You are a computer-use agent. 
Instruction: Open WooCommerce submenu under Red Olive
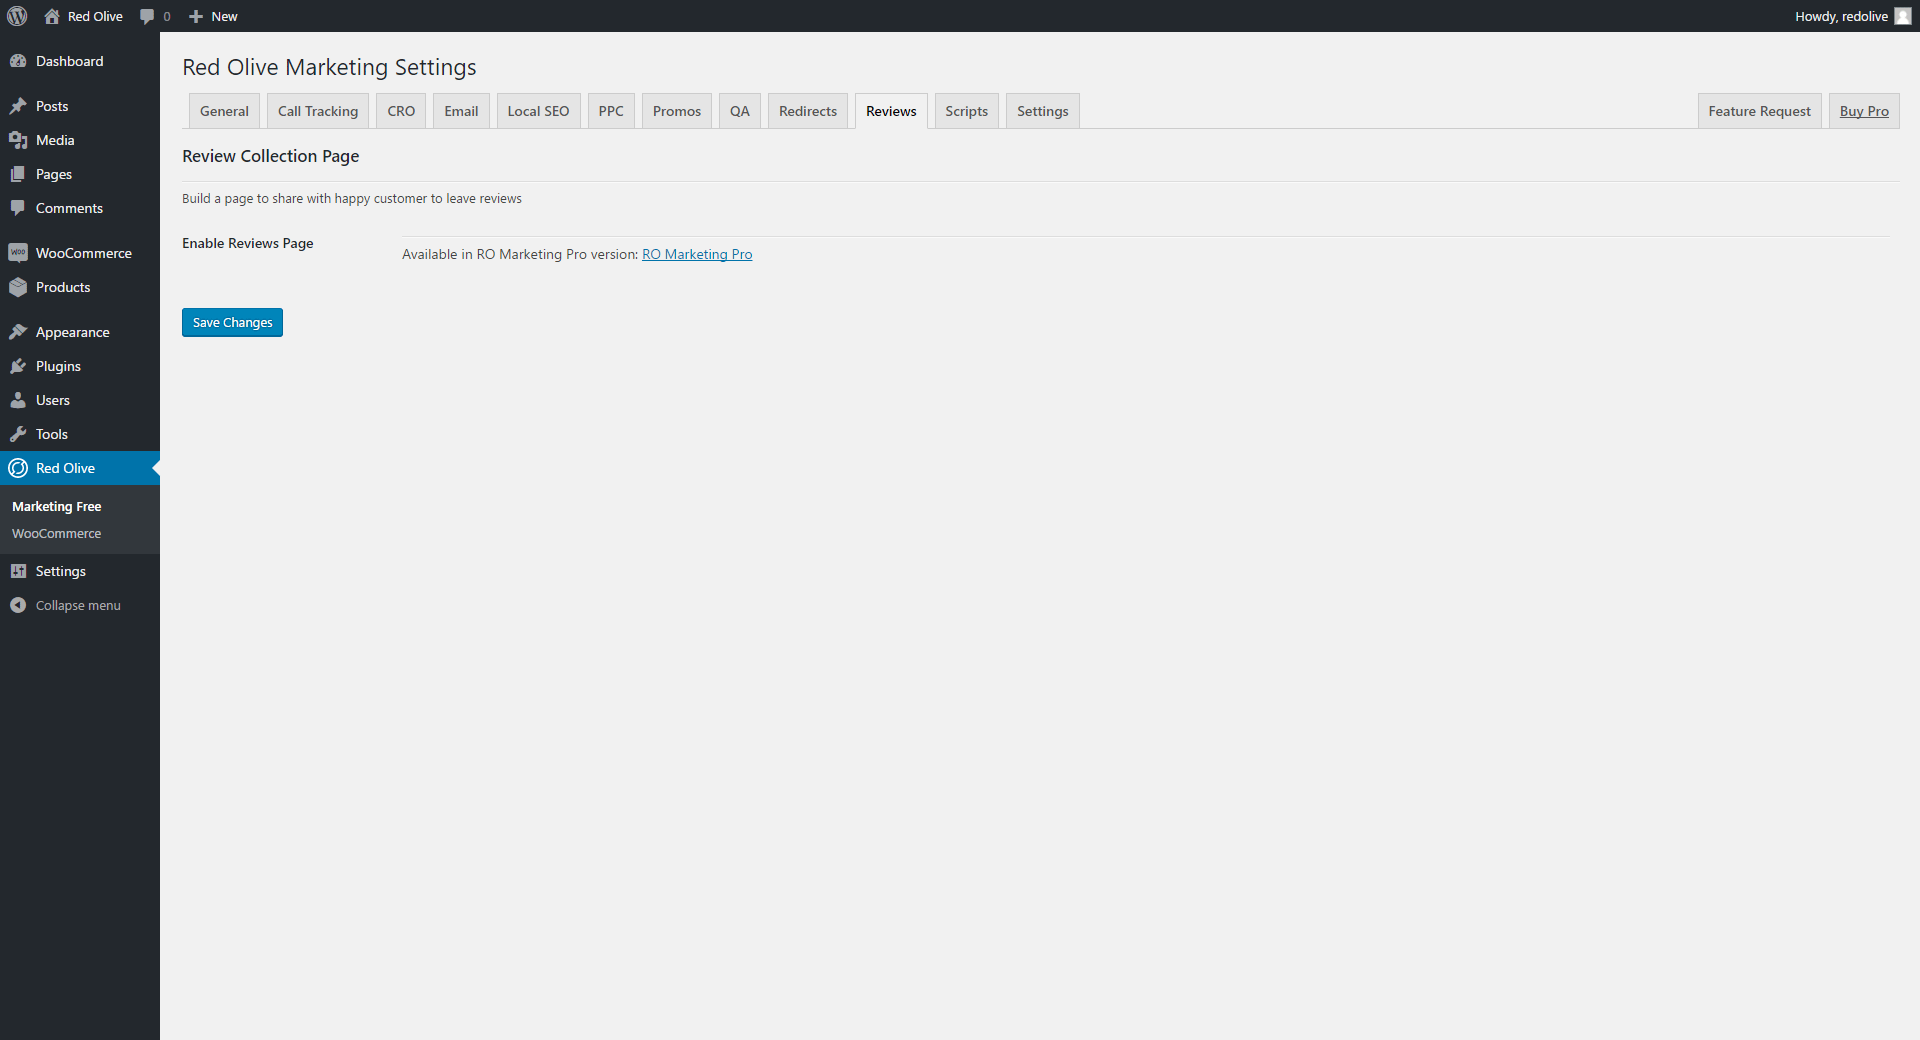[57, 534]
